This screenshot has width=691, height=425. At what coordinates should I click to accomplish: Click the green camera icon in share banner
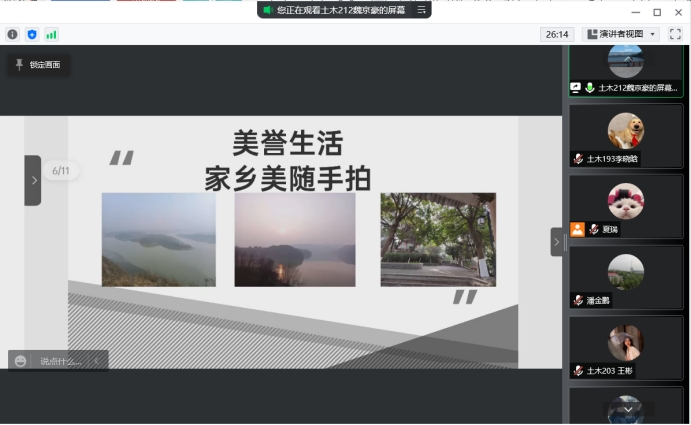(x=267, y=10)
